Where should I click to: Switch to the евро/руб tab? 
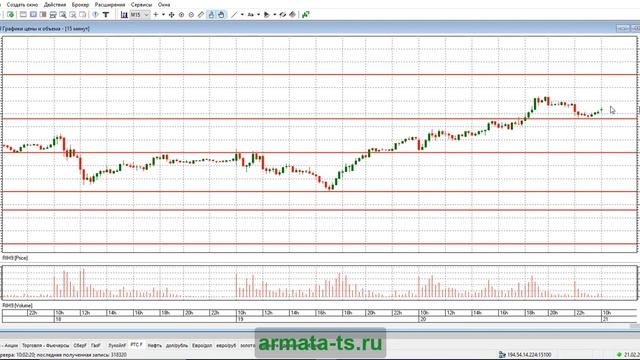point(226,345)
